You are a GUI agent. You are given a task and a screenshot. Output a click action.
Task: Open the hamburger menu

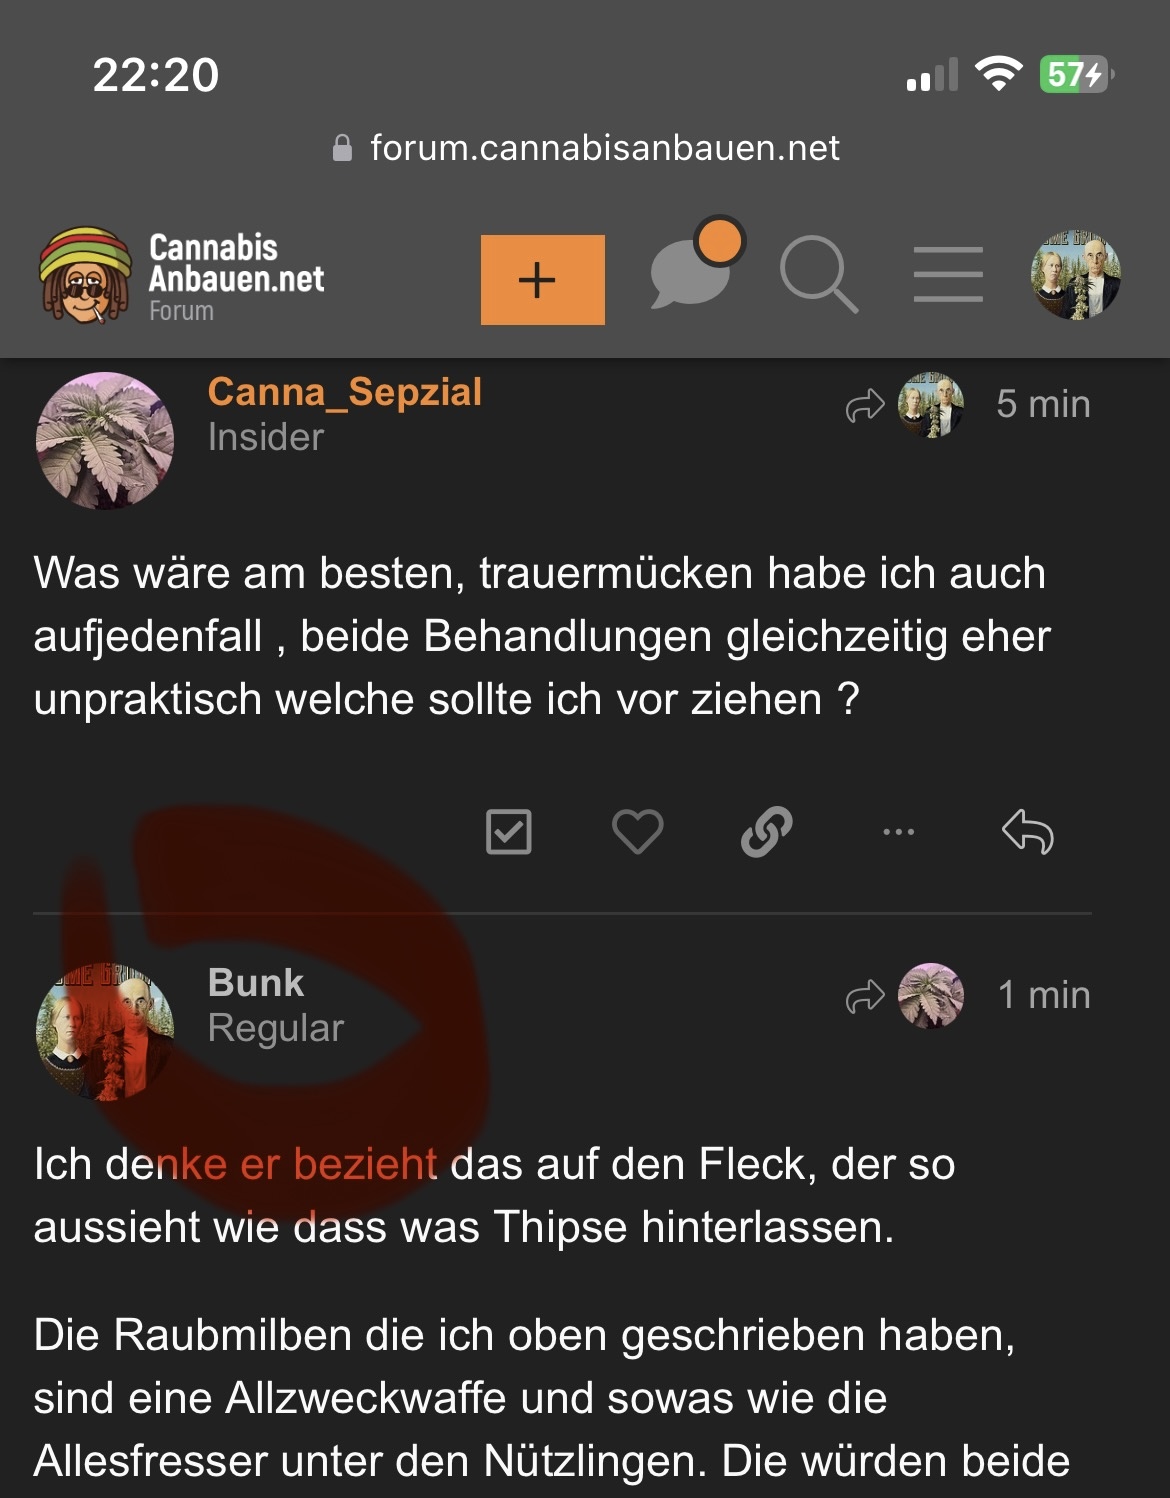[x=948, y=274]
